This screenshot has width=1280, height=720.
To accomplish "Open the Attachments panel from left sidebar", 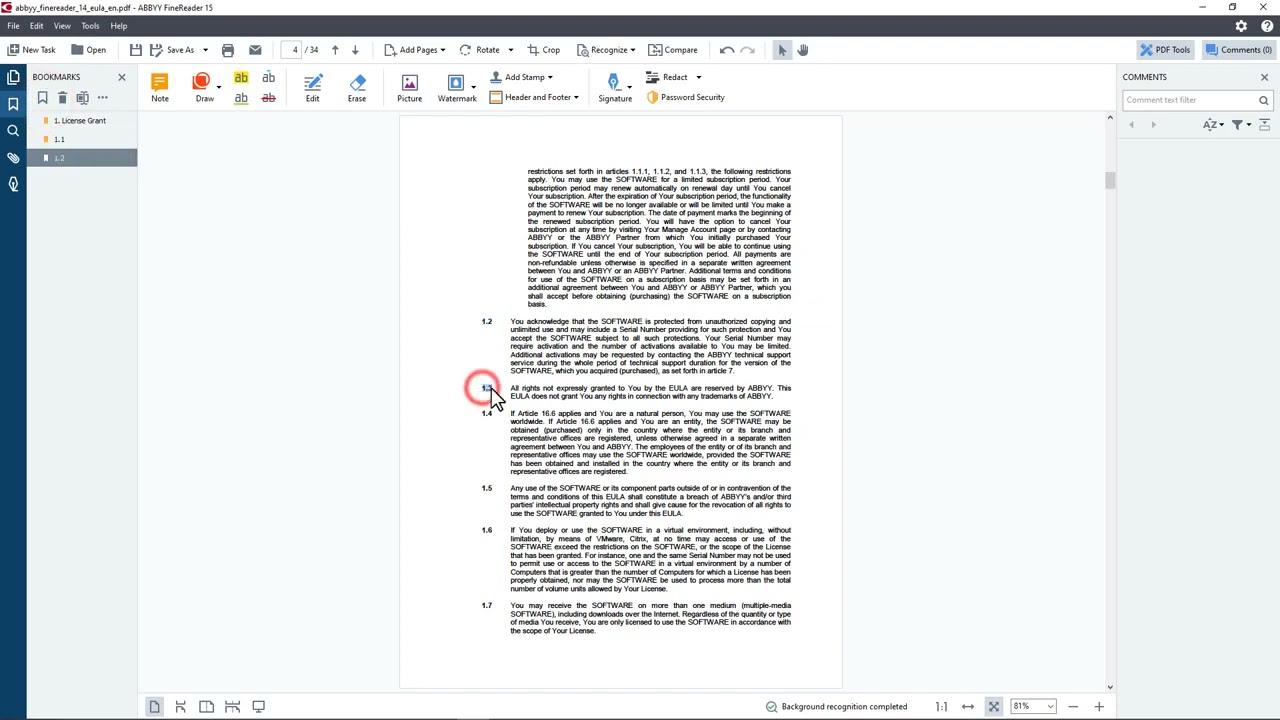I will click(x=13, y=158).
